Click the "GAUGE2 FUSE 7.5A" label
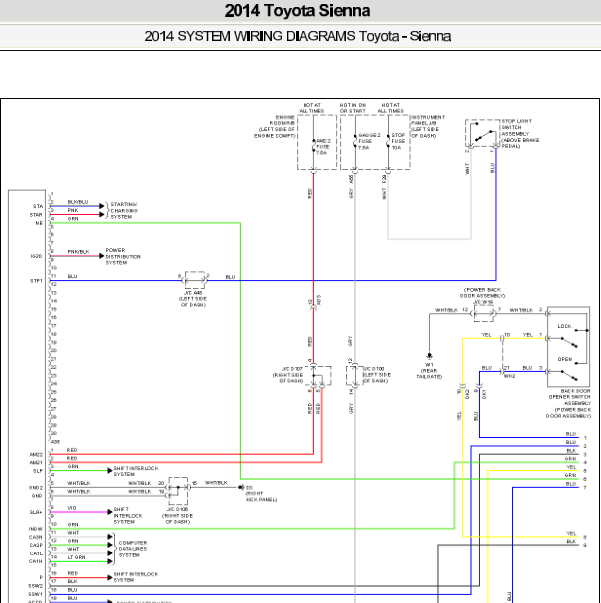 click(x=369, y=141)
